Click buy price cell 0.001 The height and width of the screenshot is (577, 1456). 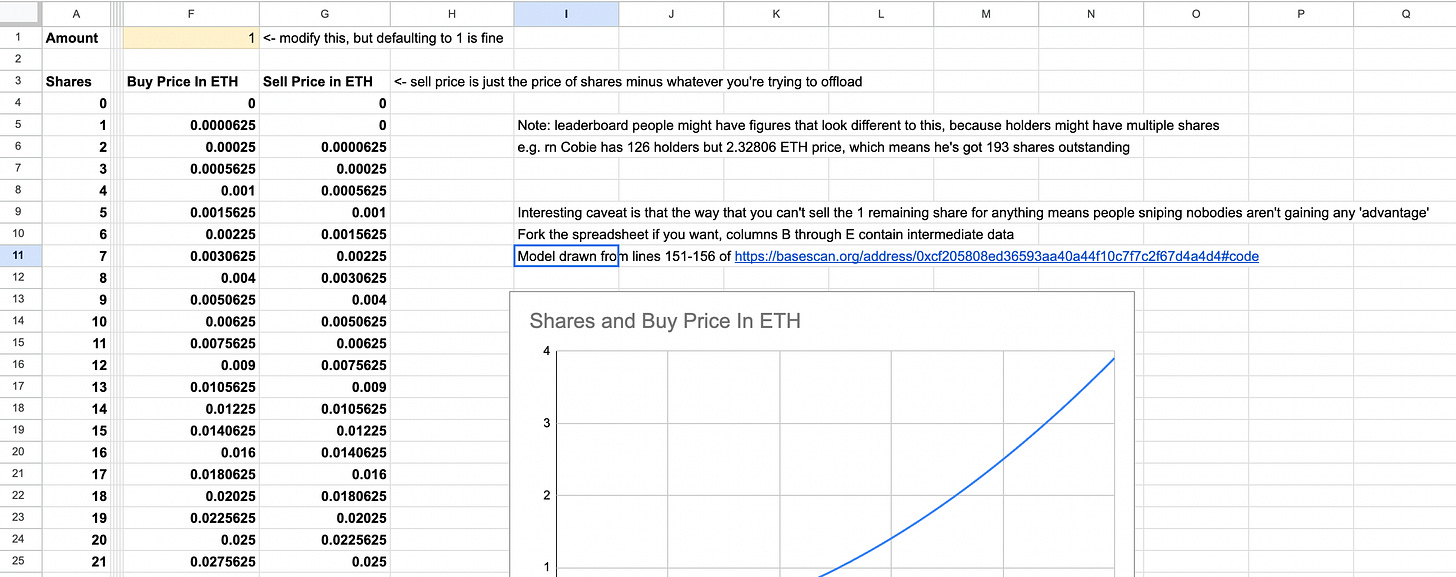191,191
